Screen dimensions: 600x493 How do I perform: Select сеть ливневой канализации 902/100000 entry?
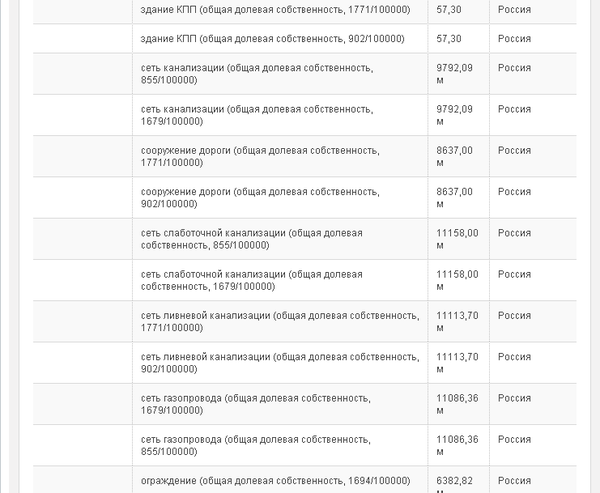pos(280,362)
